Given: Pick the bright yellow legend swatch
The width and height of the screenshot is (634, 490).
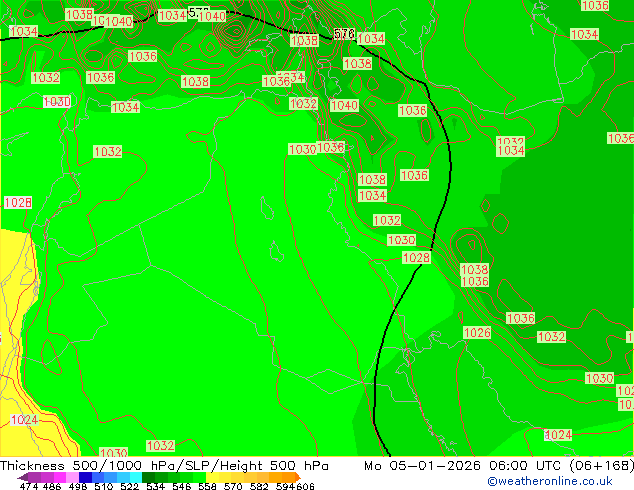Looking at the screenshot, I should (x=212, y=477).
